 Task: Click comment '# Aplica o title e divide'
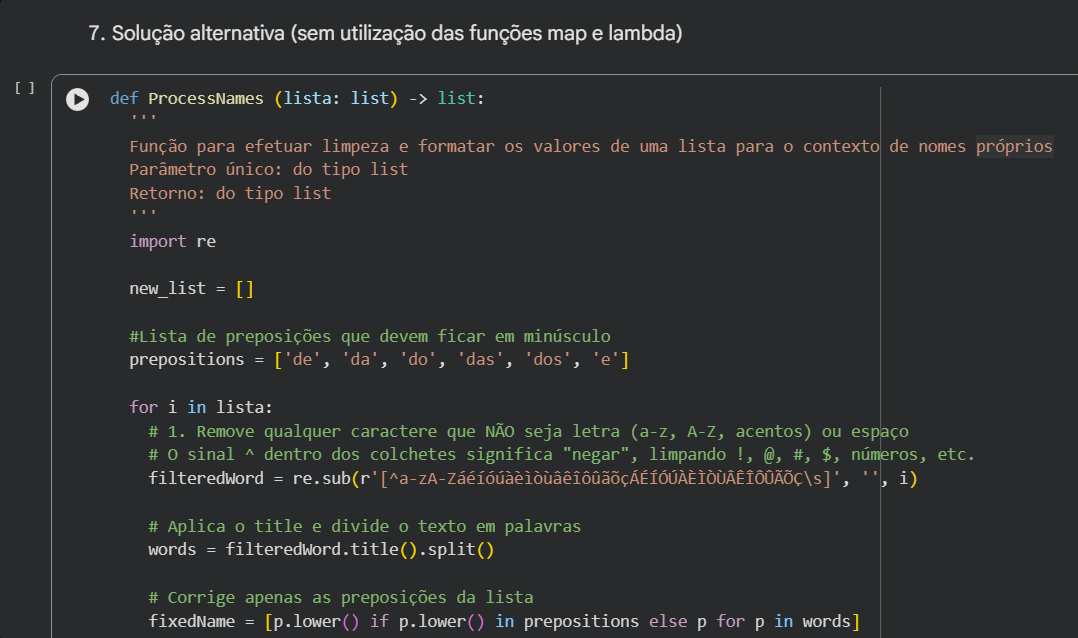(364, 527)
